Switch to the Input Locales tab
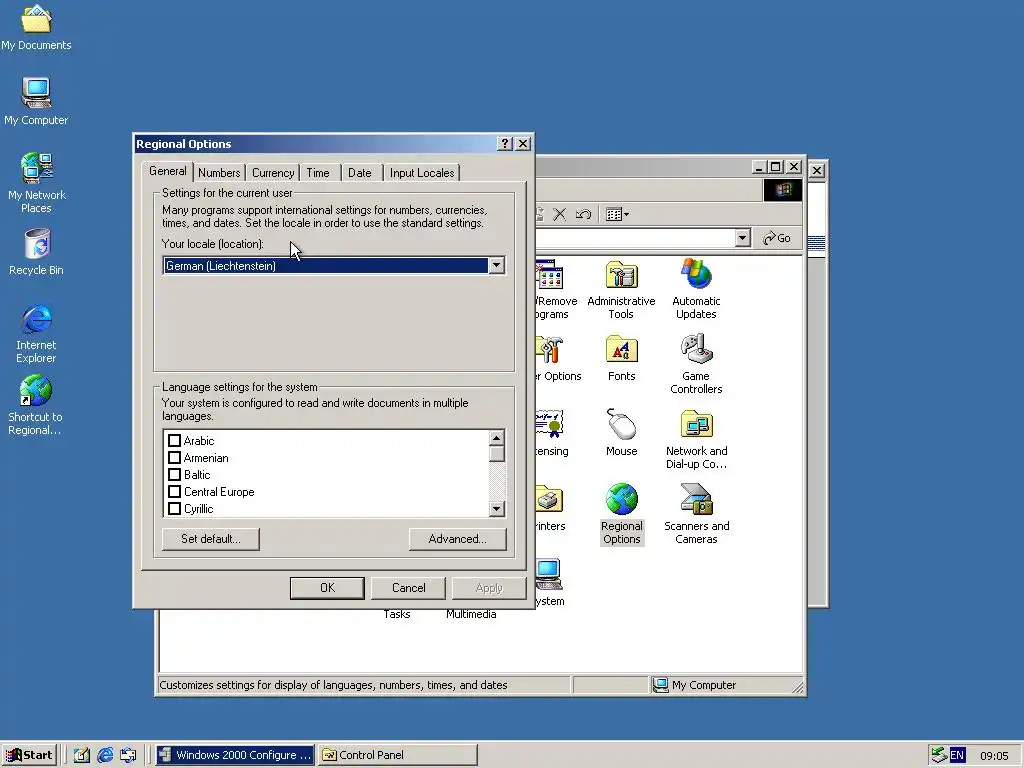Image resolution: width=1024 pixels, height=768 pixels. [x=422, y=173]
